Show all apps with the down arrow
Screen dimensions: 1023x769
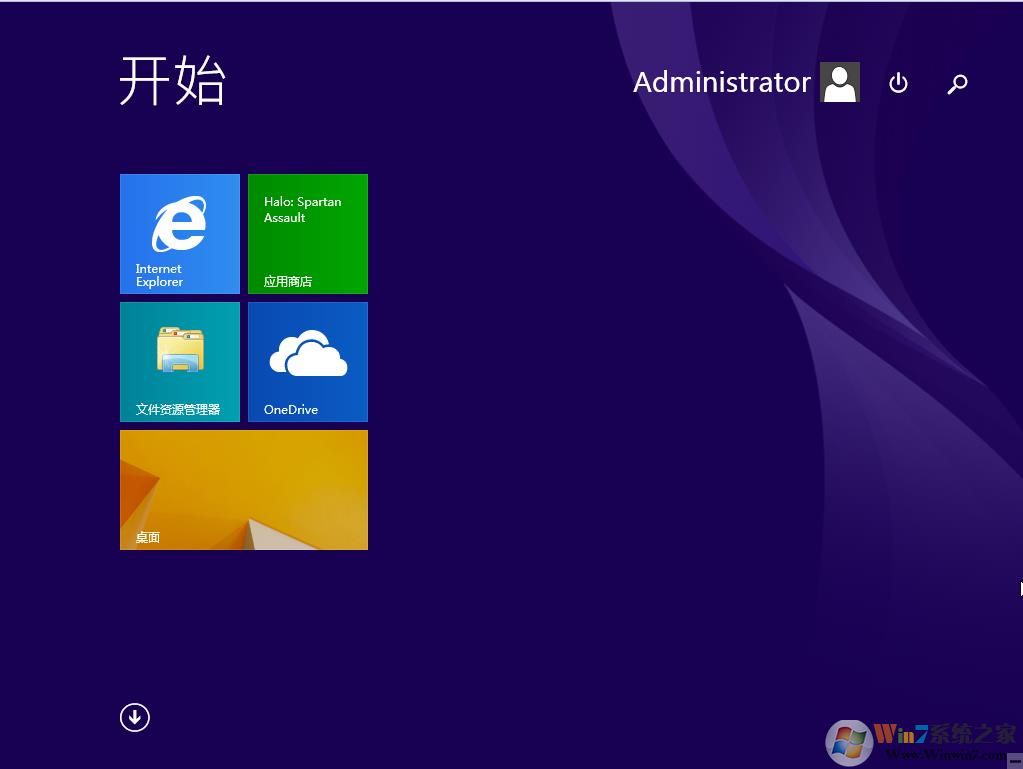tap(135, 717)
